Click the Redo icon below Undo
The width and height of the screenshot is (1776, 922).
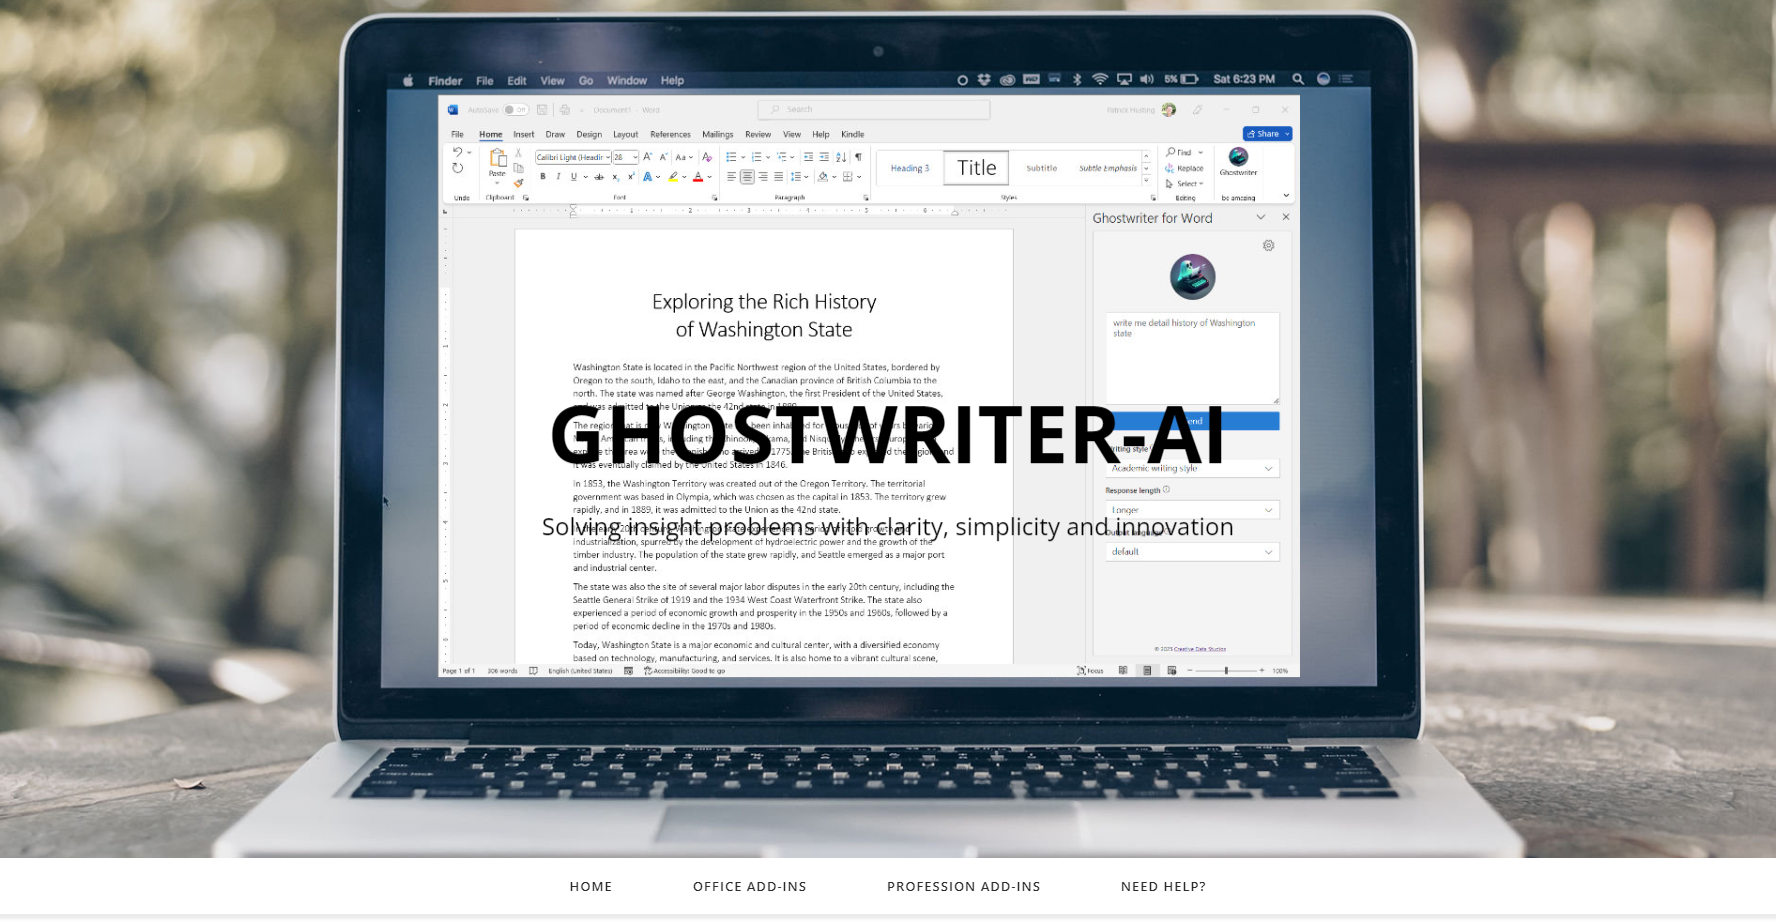coord(458,168)
